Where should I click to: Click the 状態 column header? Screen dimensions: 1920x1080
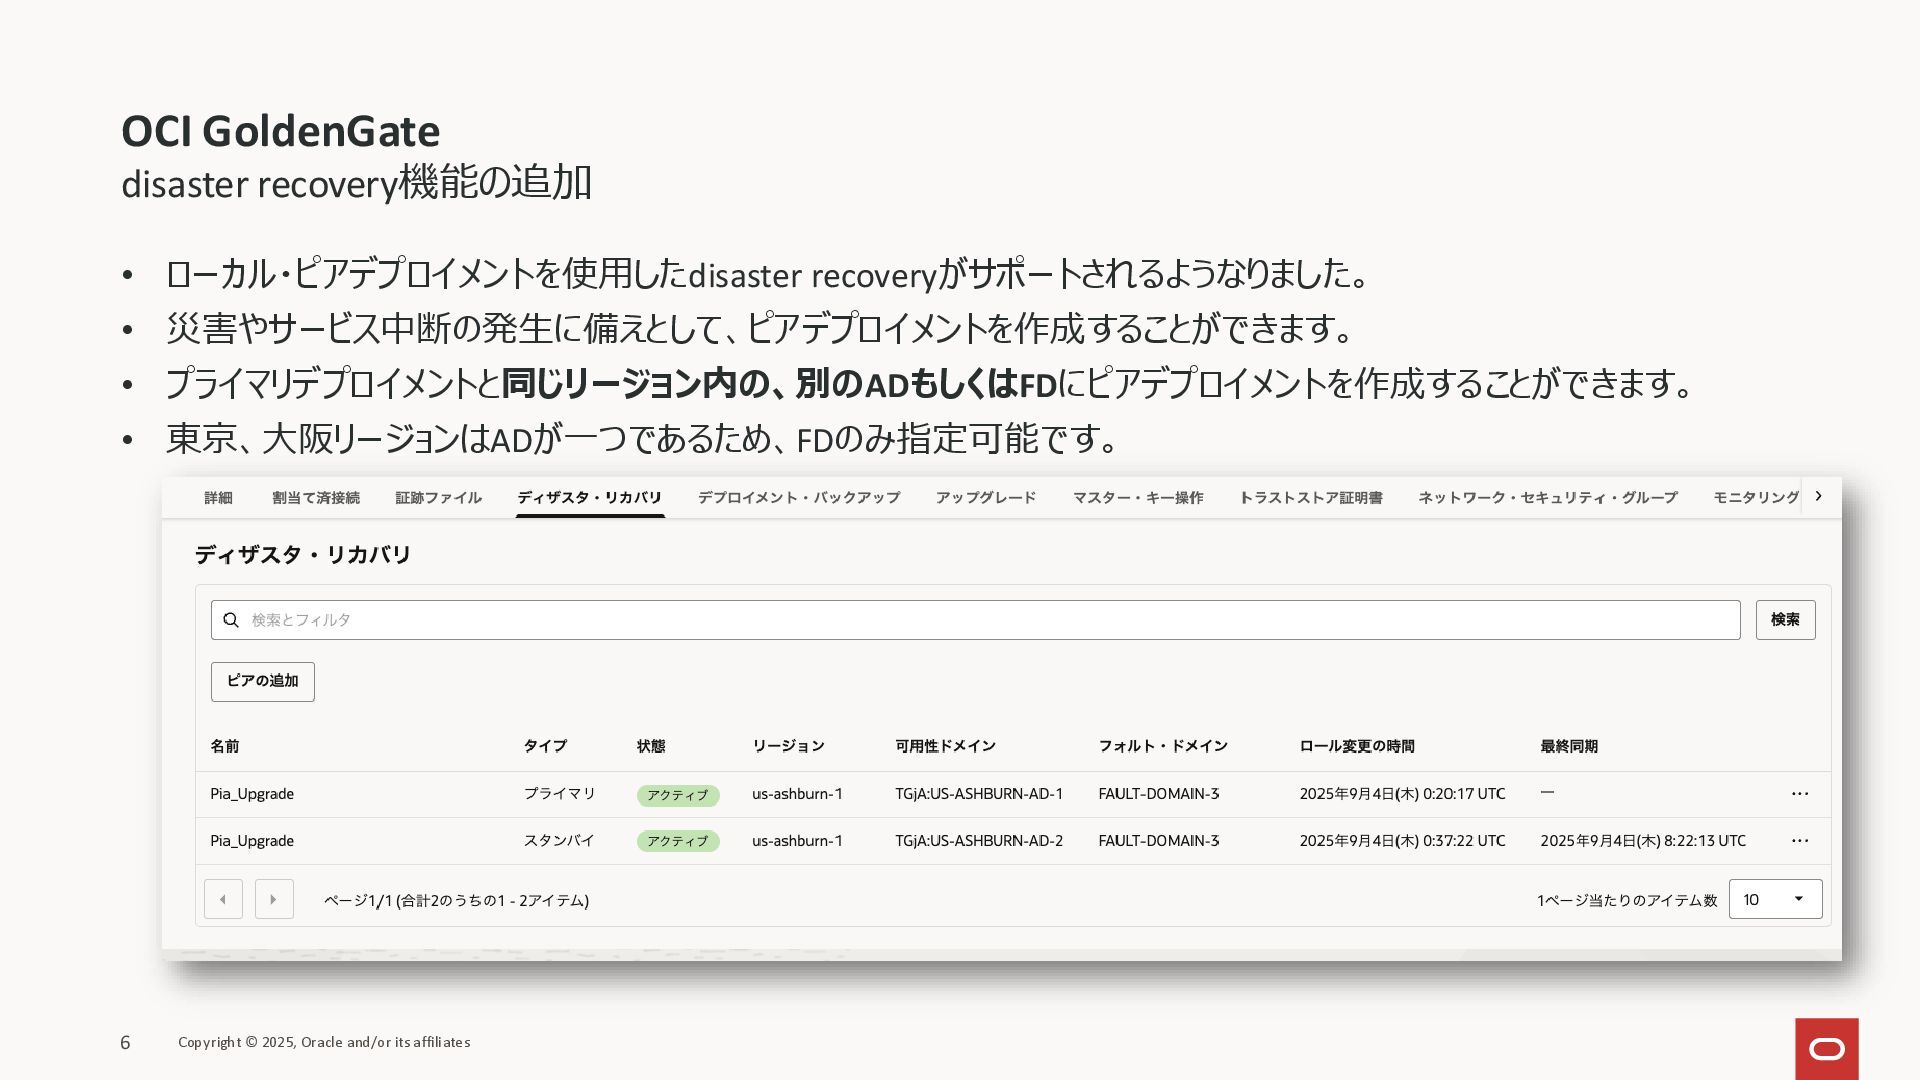pyautogui.click(x=651, y=746)
